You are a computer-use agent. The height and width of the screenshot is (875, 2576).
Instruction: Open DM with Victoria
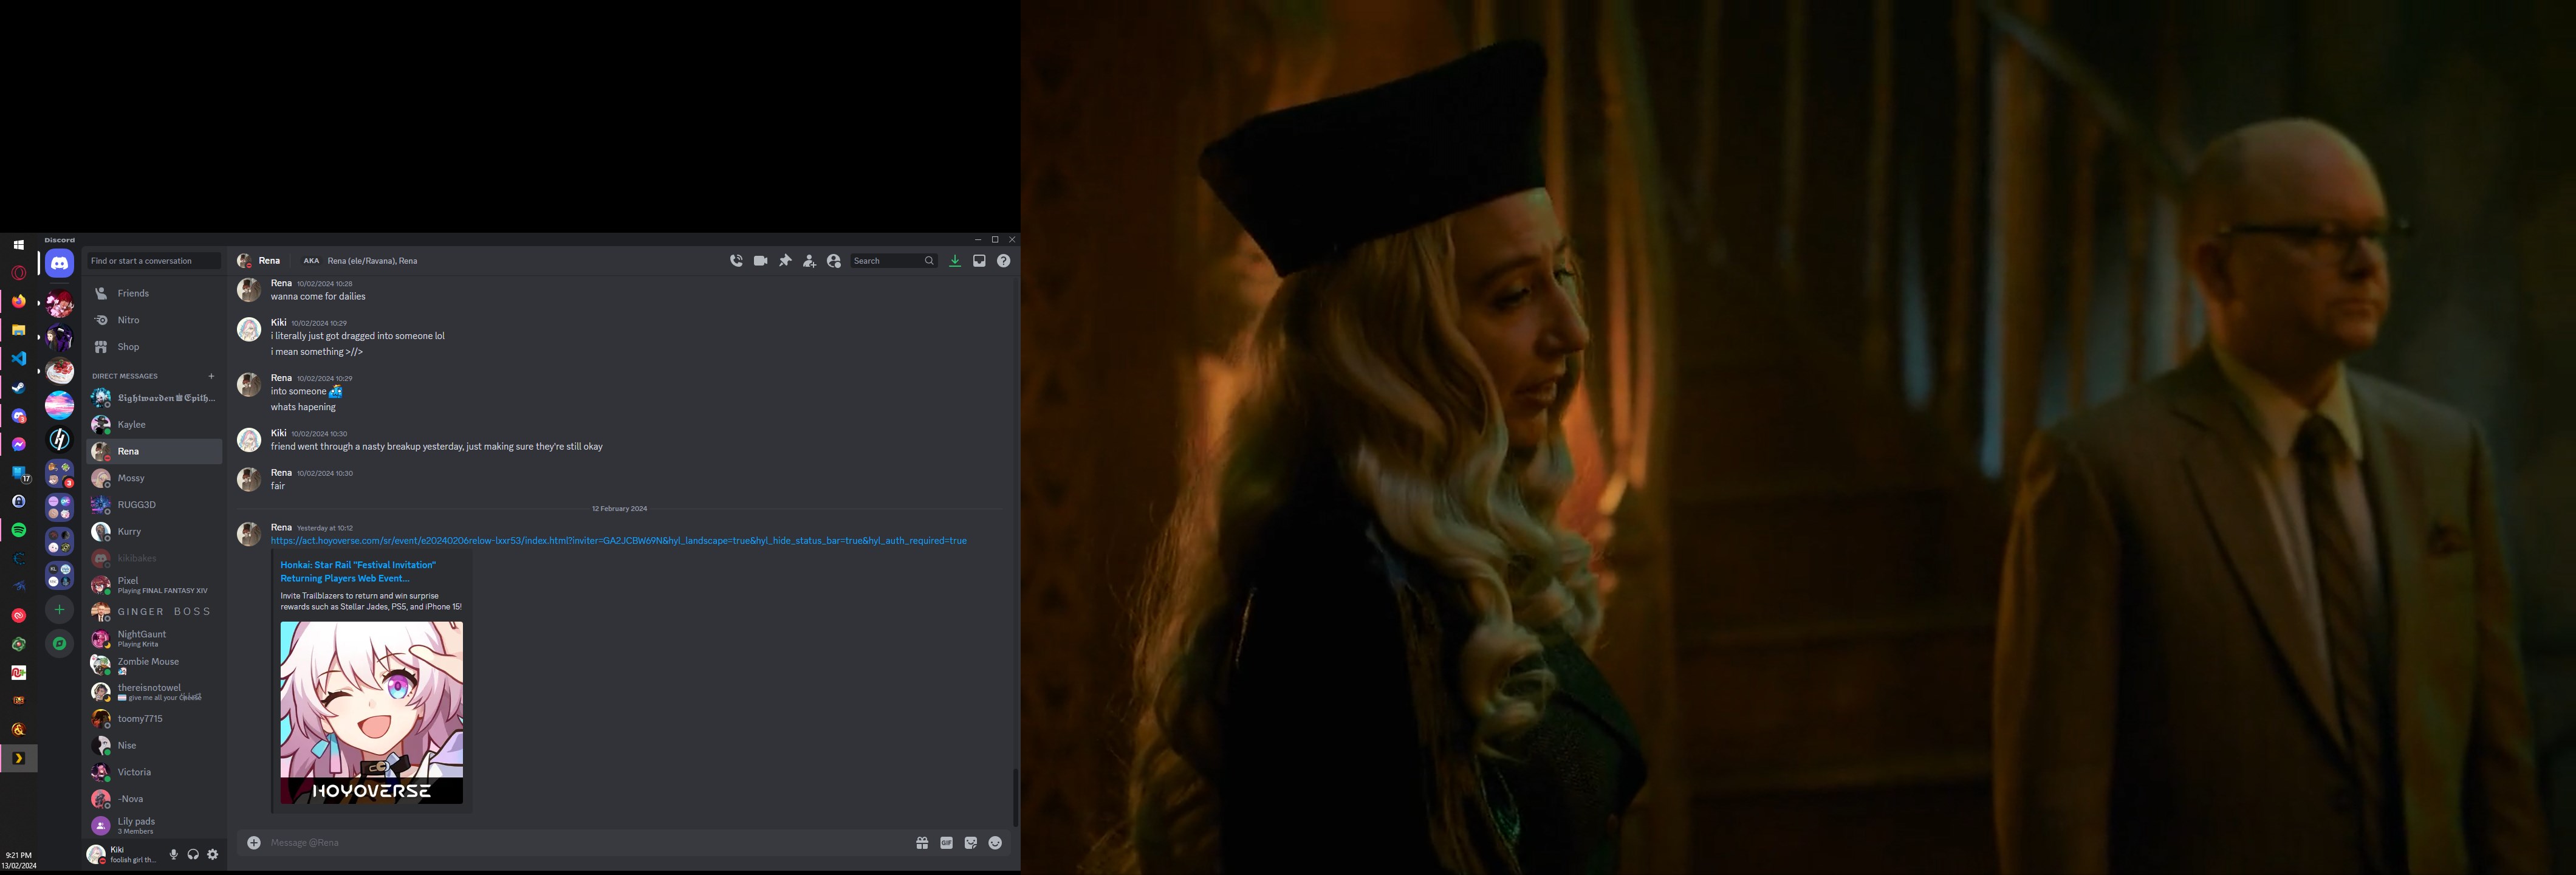click(154, 772)
